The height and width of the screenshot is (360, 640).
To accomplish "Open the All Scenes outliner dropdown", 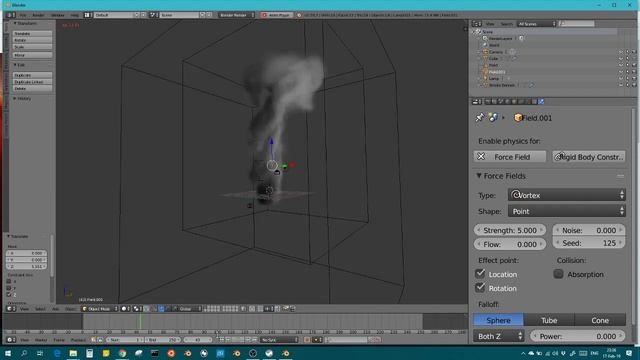I will point(536,24).
